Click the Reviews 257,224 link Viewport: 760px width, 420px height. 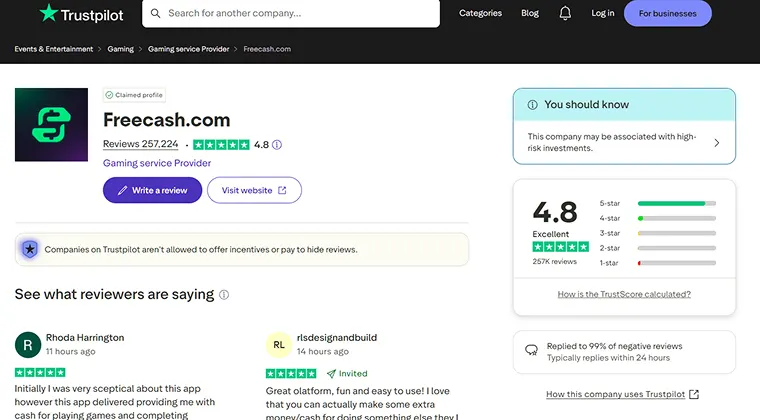pyautogui.click(x=141, y=144)
